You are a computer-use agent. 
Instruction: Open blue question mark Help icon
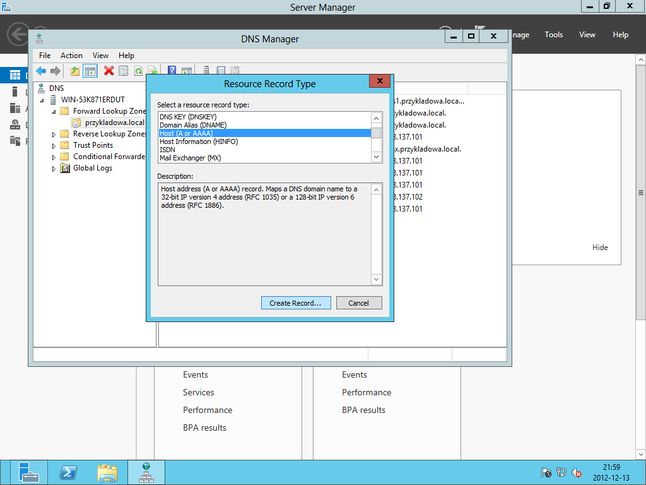point(172,70)
